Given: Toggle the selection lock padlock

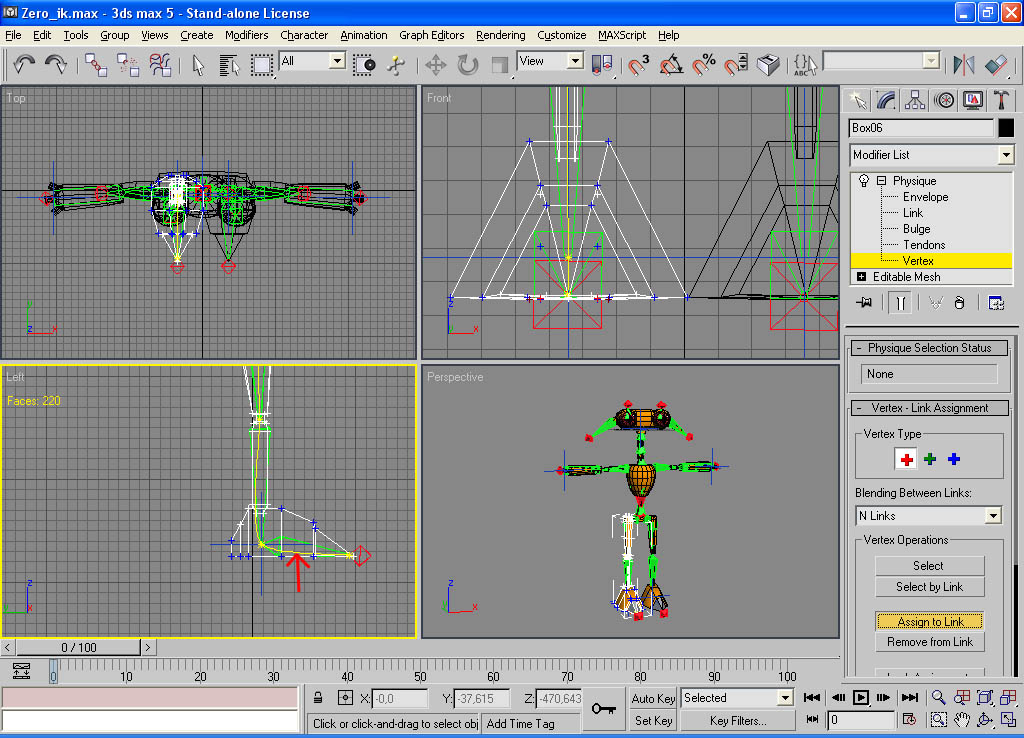Looking at the screenshot, I should pyautogui.click(x=317, y=698).
